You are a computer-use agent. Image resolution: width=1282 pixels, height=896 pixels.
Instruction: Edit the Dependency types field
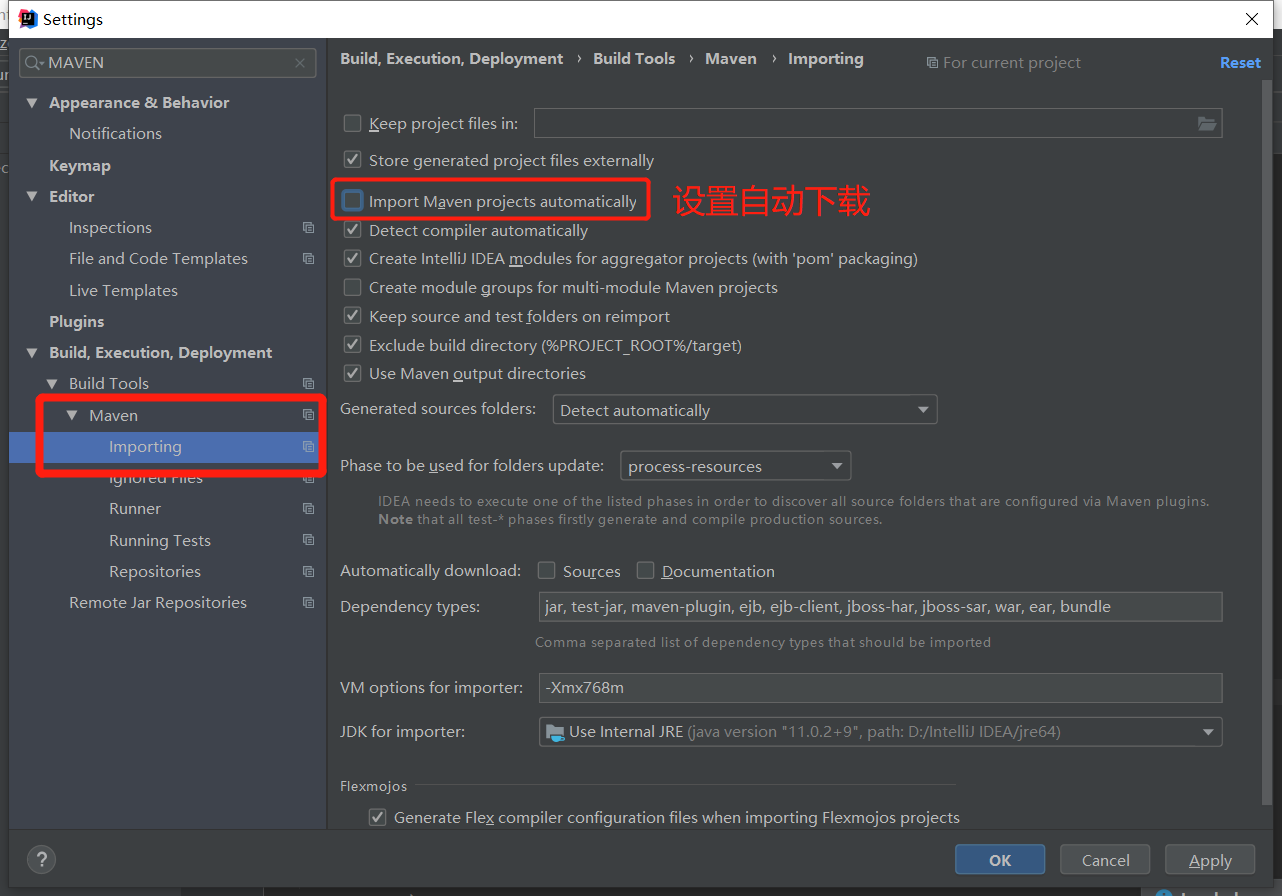[x=880, y=607]
